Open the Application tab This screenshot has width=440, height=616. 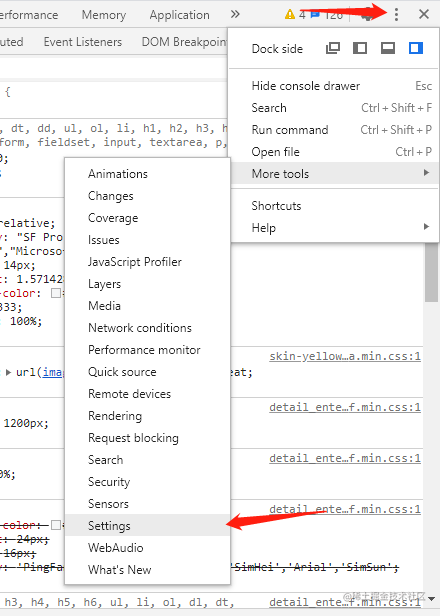pyautogui.click(x=180, y=15)
